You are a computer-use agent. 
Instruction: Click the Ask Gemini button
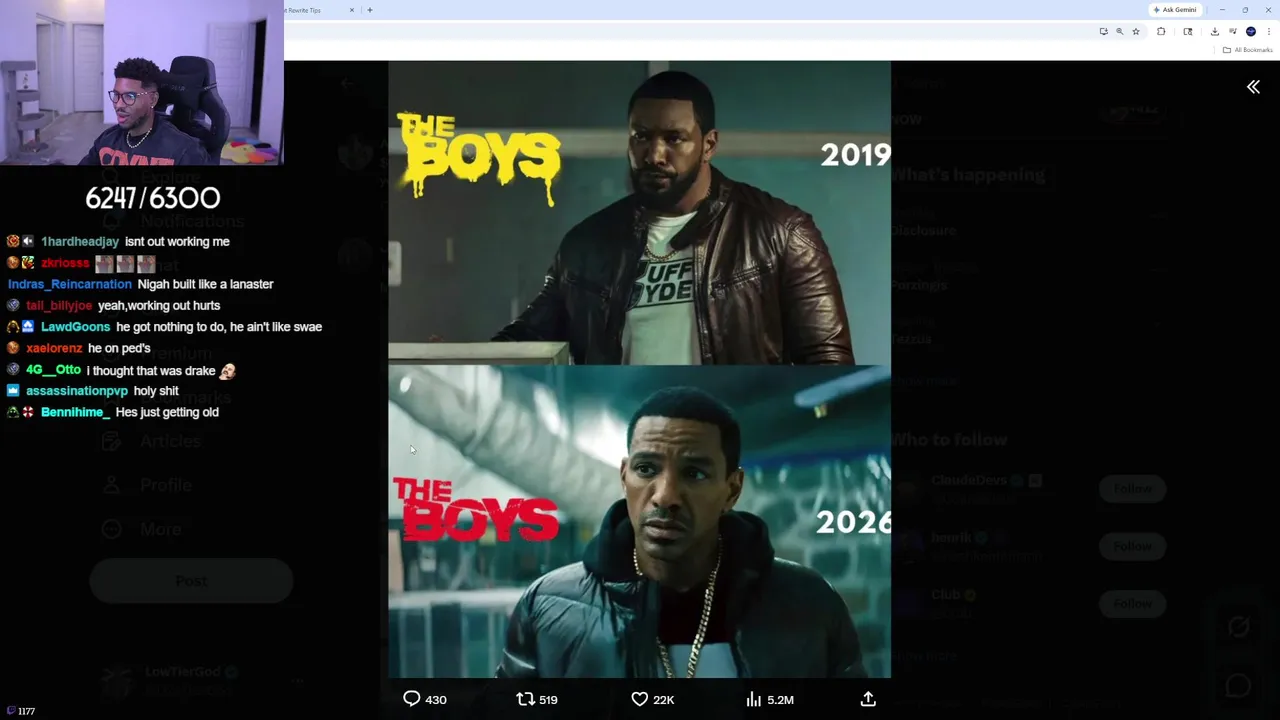tap(1175, 10)
